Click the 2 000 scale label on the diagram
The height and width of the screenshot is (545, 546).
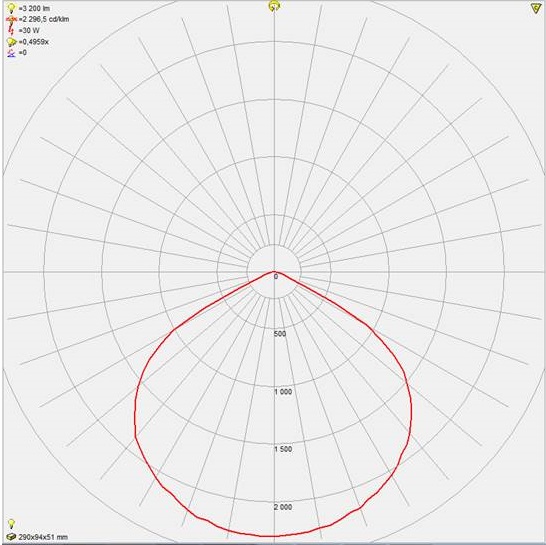pyautogui.click(x=283, y=507)
